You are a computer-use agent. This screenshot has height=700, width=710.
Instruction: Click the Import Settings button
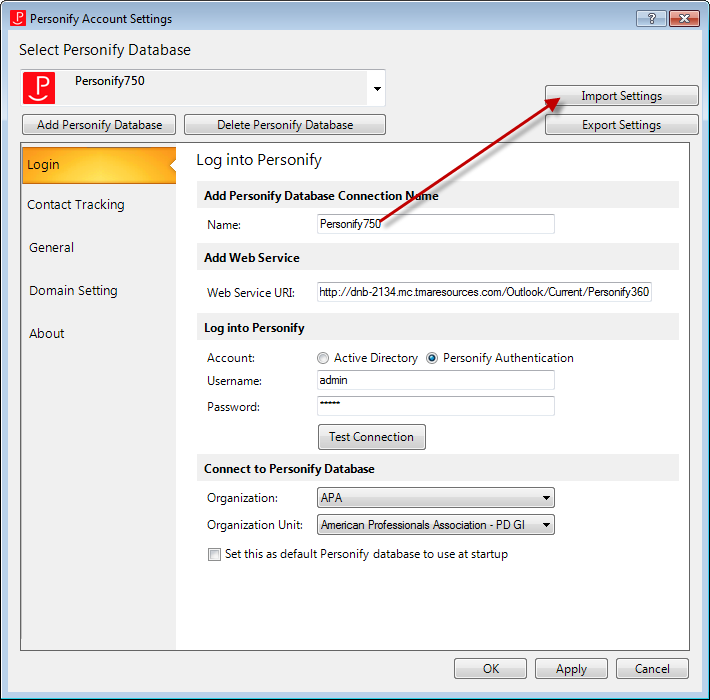coord(622,96)
